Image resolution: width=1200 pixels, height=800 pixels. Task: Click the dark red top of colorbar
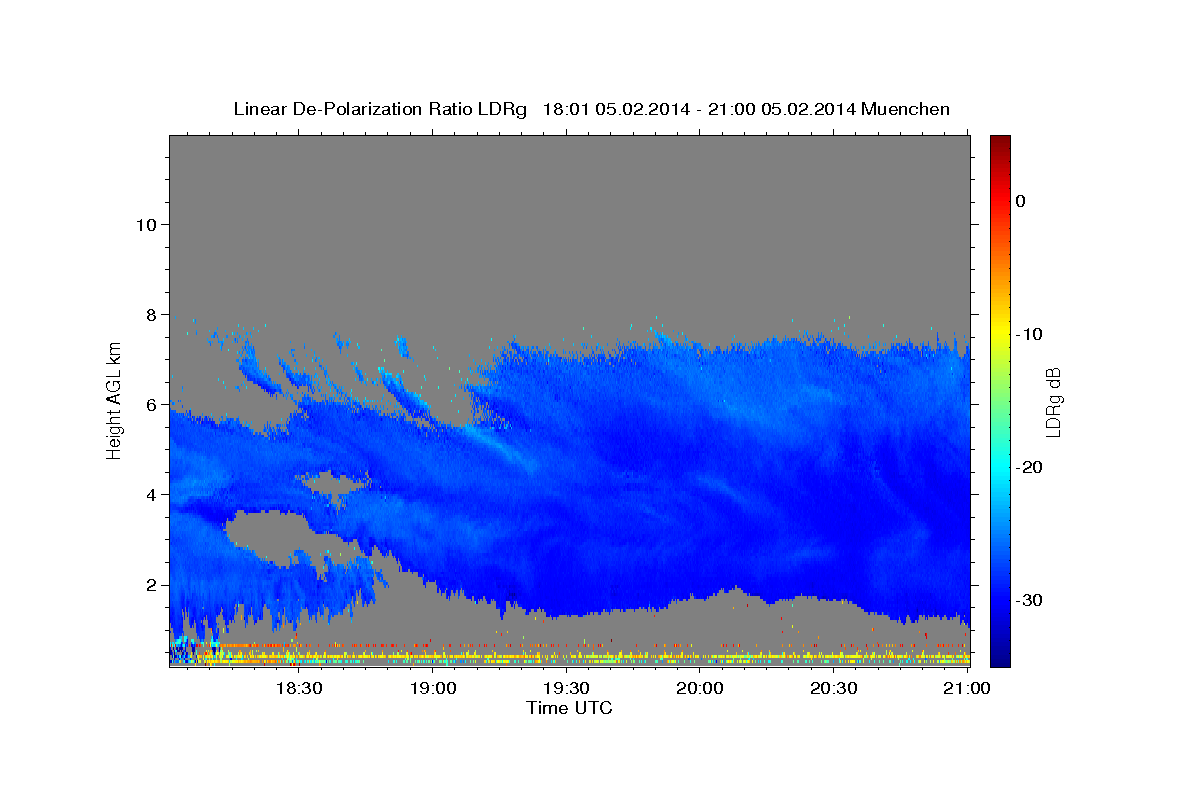tap(1000, 143)
